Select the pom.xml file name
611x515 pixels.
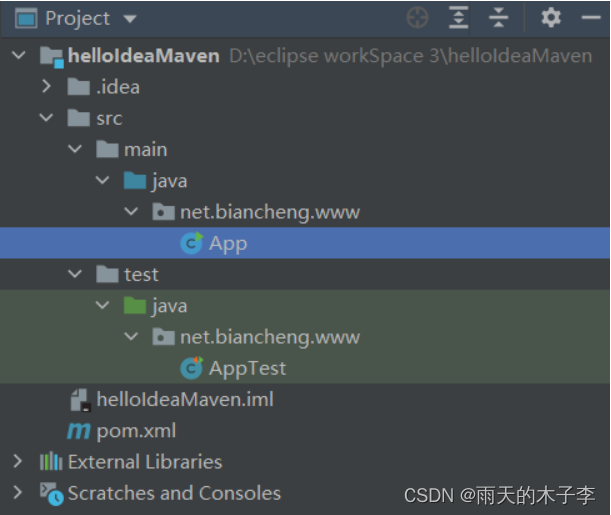(136, 432)
